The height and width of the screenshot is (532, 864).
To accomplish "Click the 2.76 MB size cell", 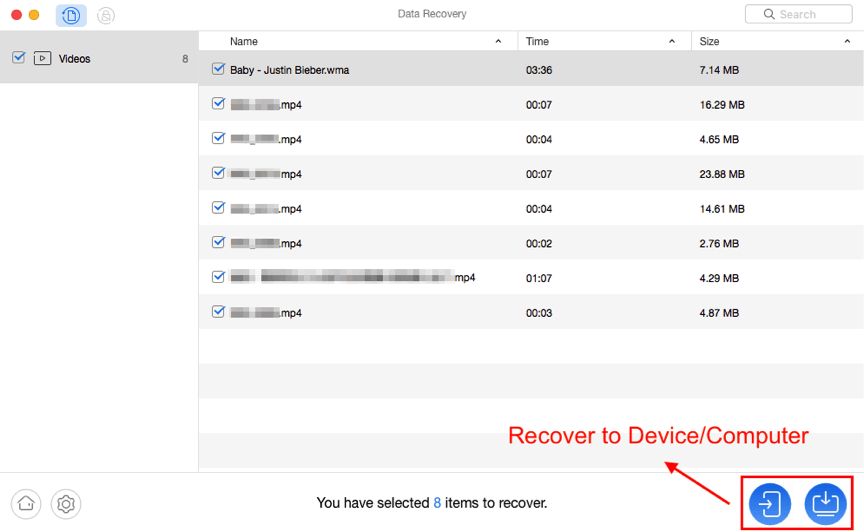I will (x=719, y=244).
